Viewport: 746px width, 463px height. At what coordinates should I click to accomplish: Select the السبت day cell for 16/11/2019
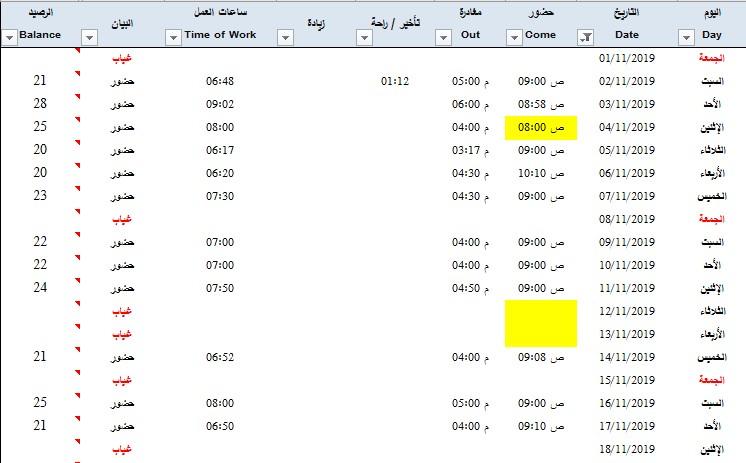[x=712, y=404]
